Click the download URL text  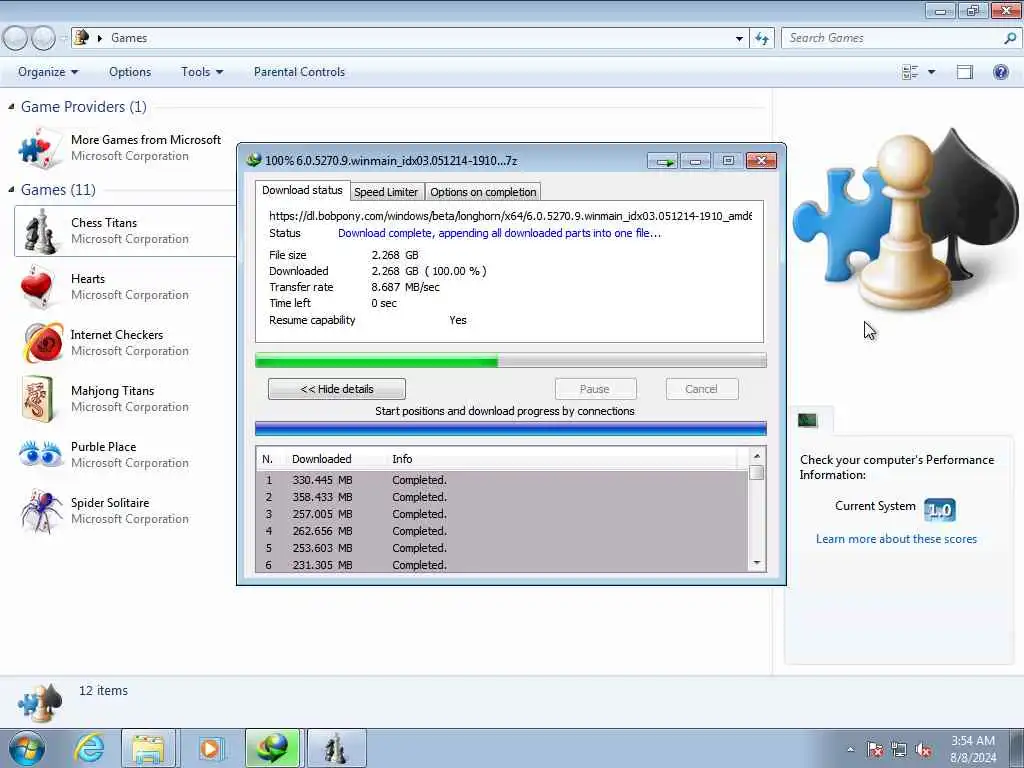510,216
